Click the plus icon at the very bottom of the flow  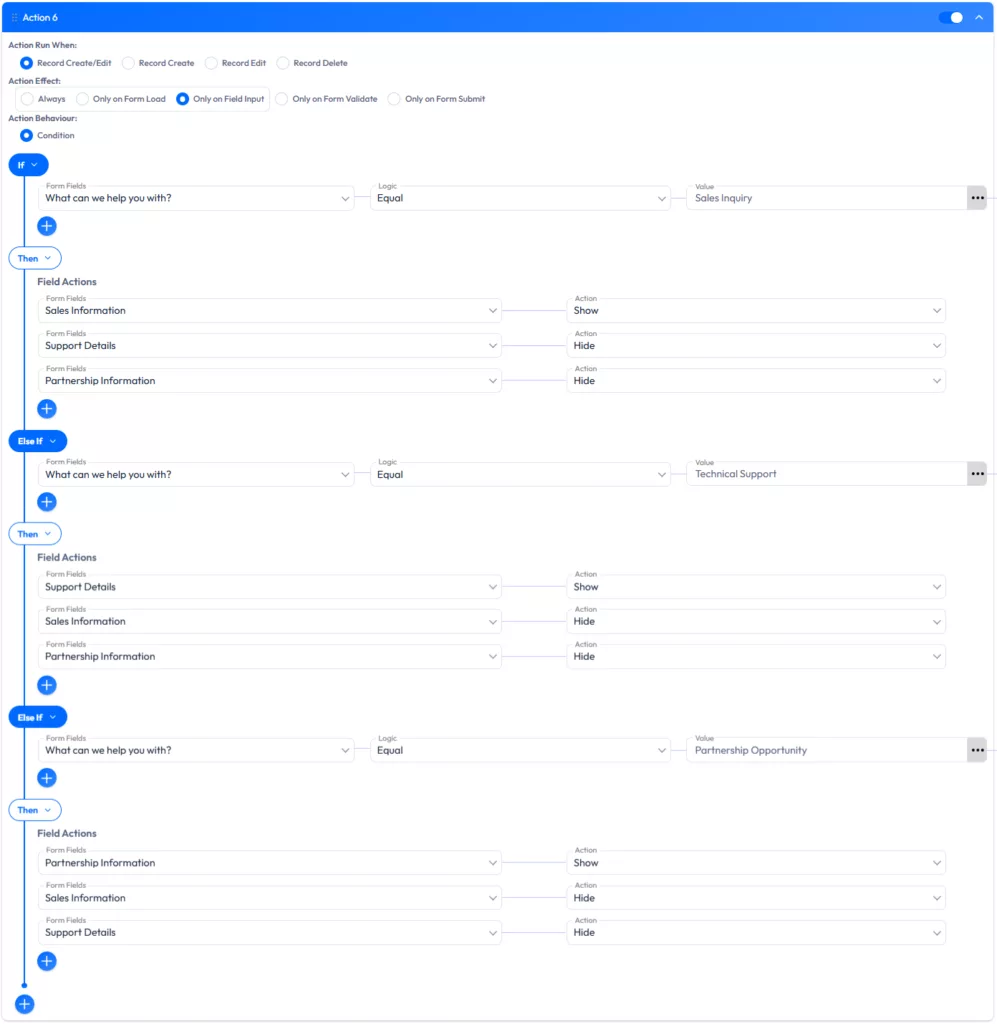(24, 1003)
